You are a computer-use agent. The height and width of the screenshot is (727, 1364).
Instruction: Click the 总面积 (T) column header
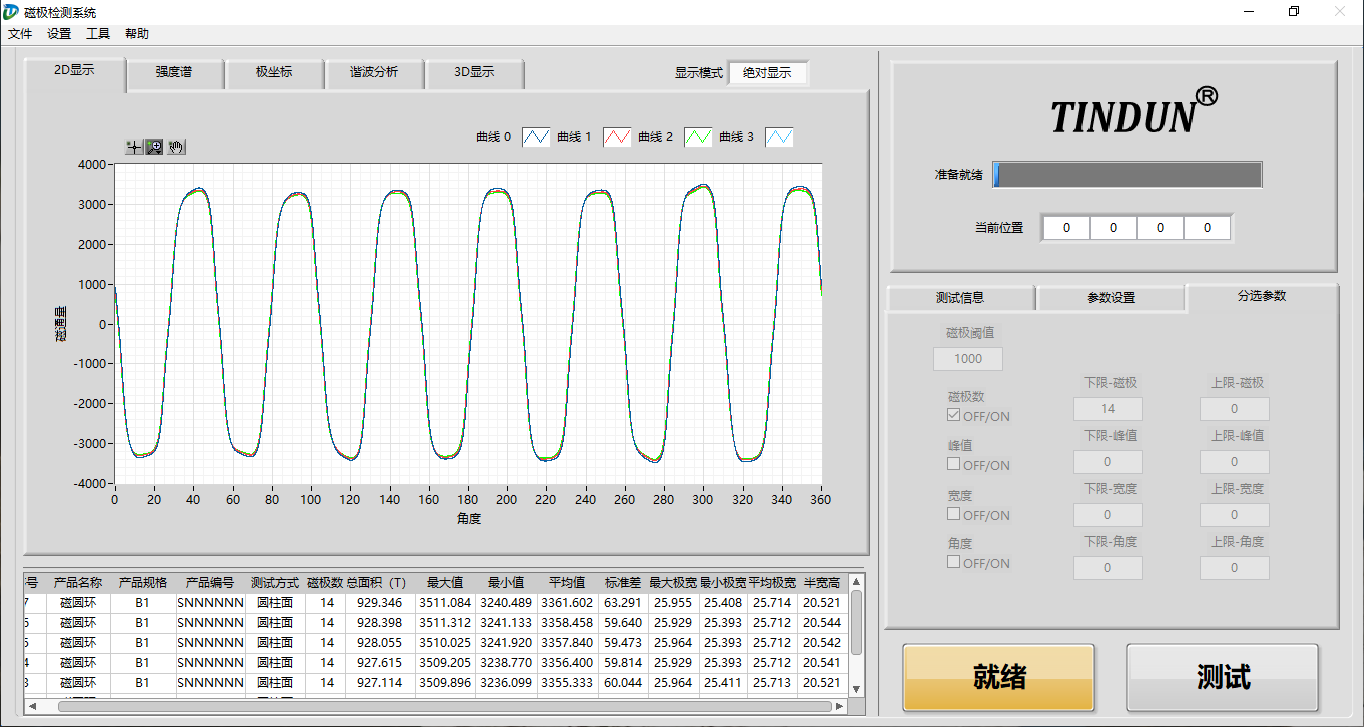(x=378, y=582)
